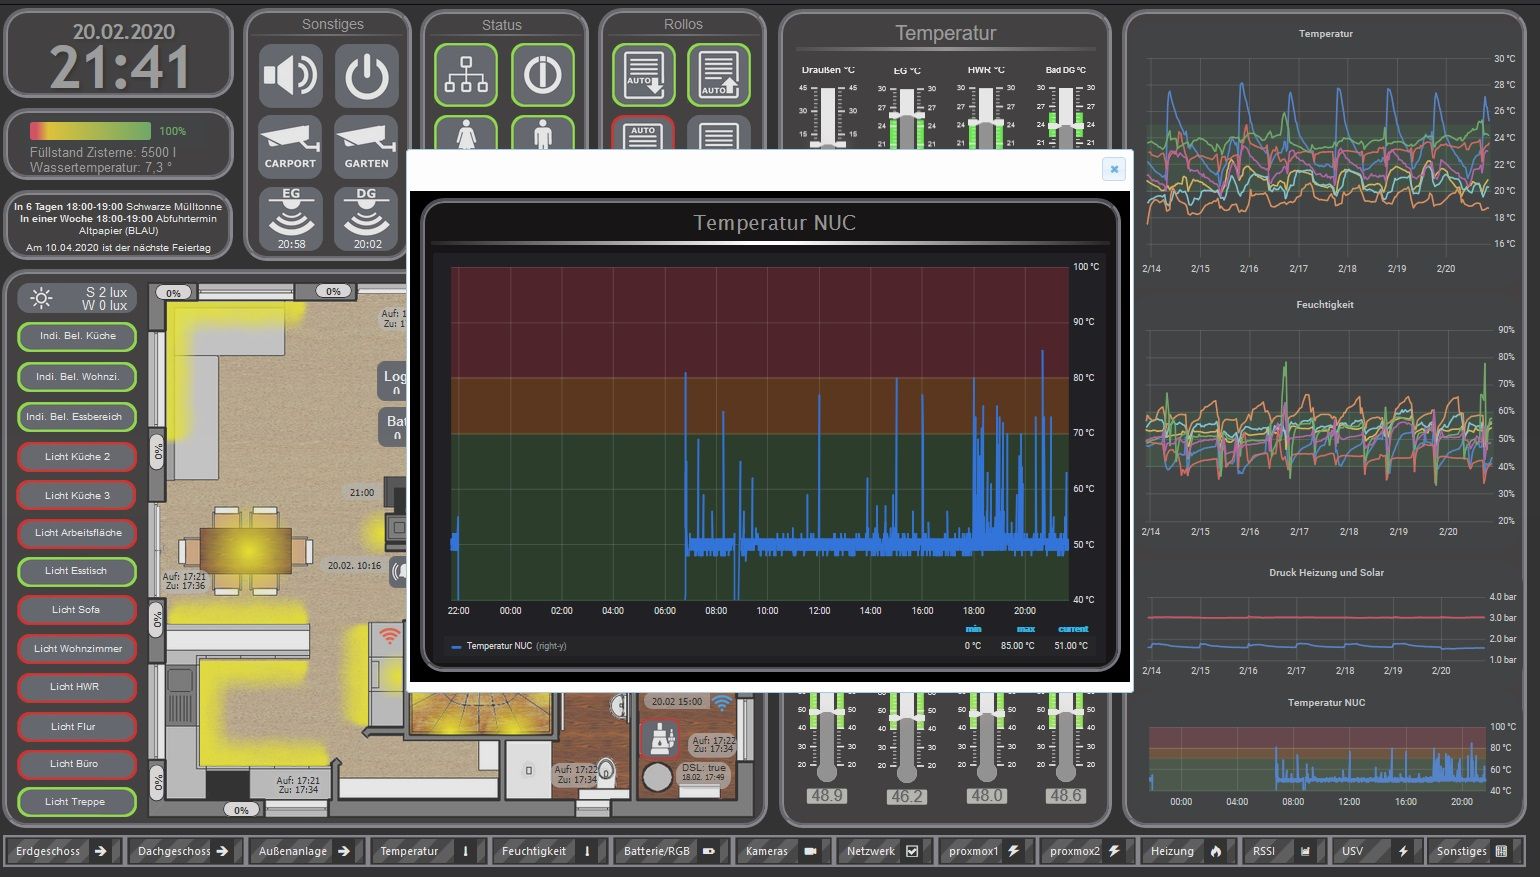Click the blue WiFi icon near 20.02 15:00
This screenshot has height=877, width=1540.
pyautogui.click(x=721, y=703)
